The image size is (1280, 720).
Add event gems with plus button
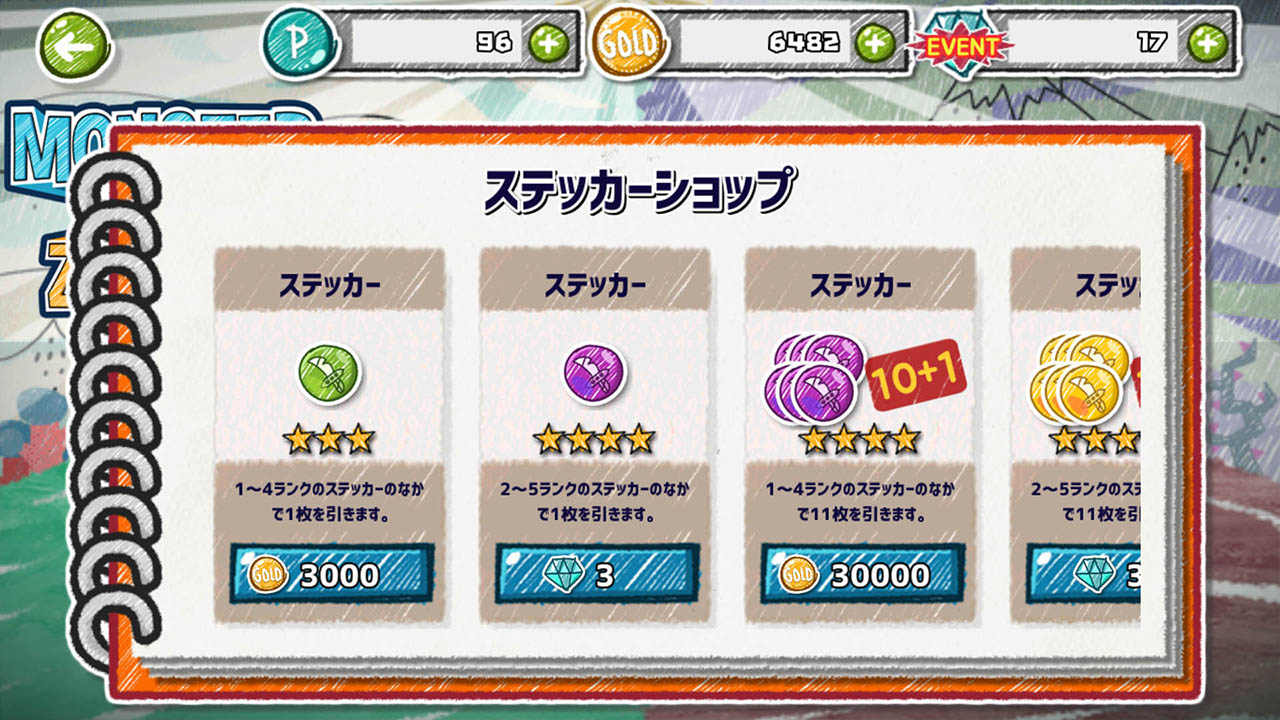pos(1207,42)
